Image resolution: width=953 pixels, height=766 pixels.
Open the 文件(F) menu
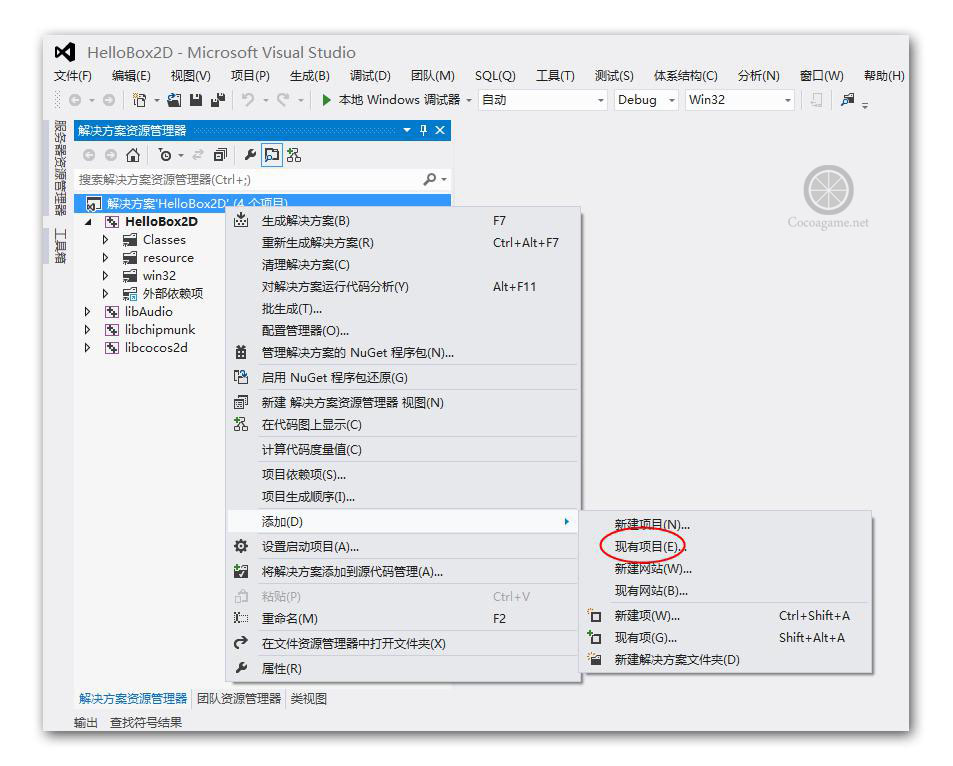72,75
